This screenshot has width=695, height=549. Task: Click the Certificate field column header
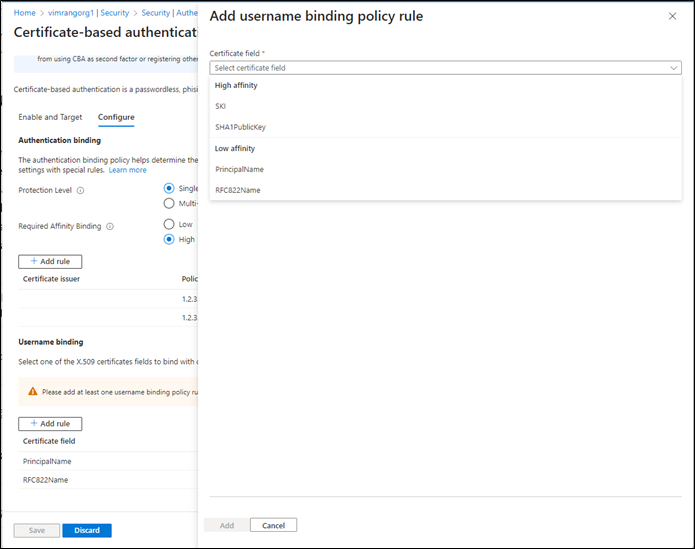[x=49, y=441]
